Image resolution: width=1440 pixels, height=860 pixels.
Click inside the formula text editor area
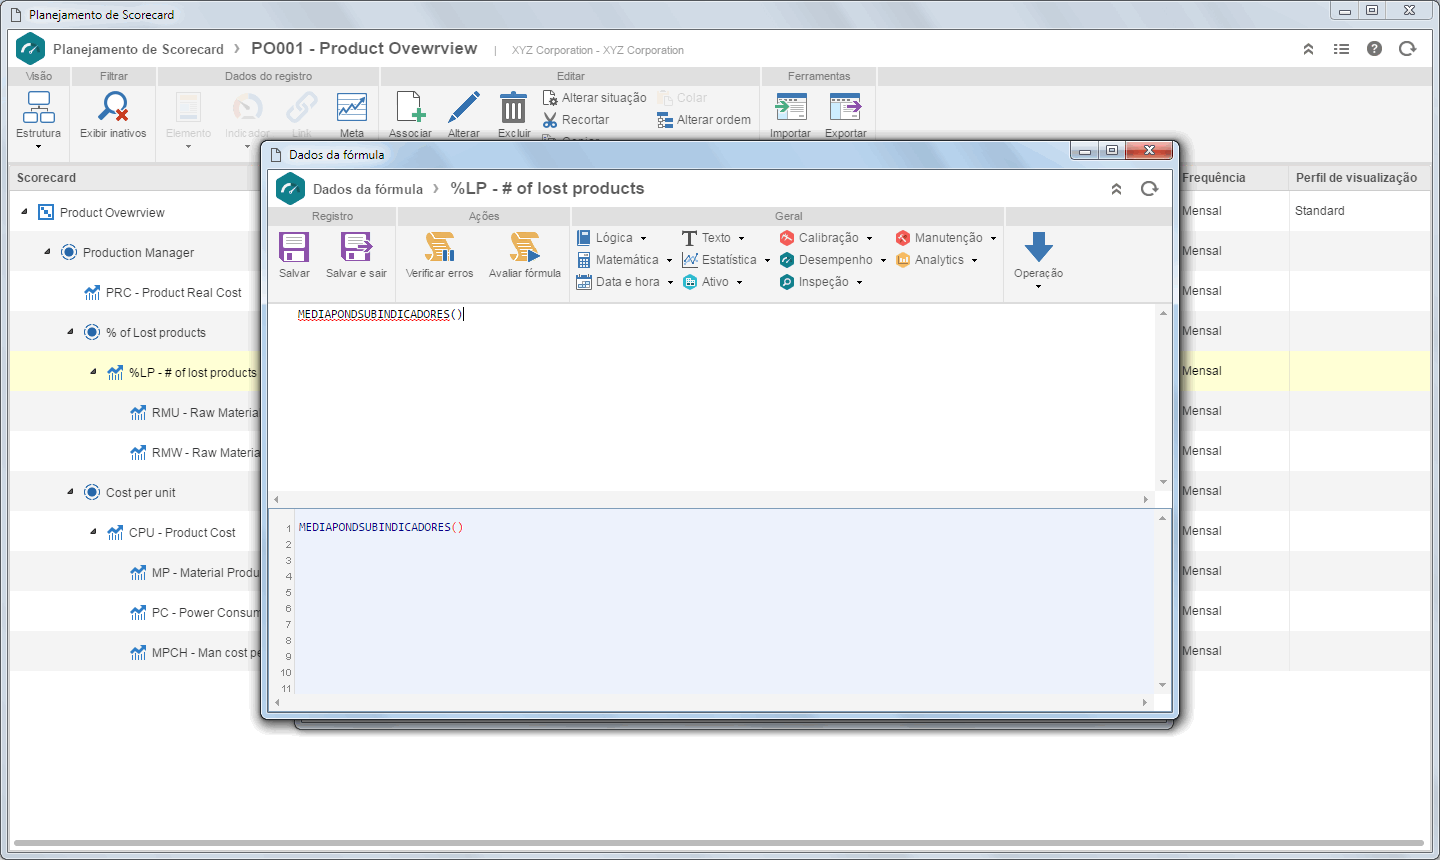pos(711,400)
